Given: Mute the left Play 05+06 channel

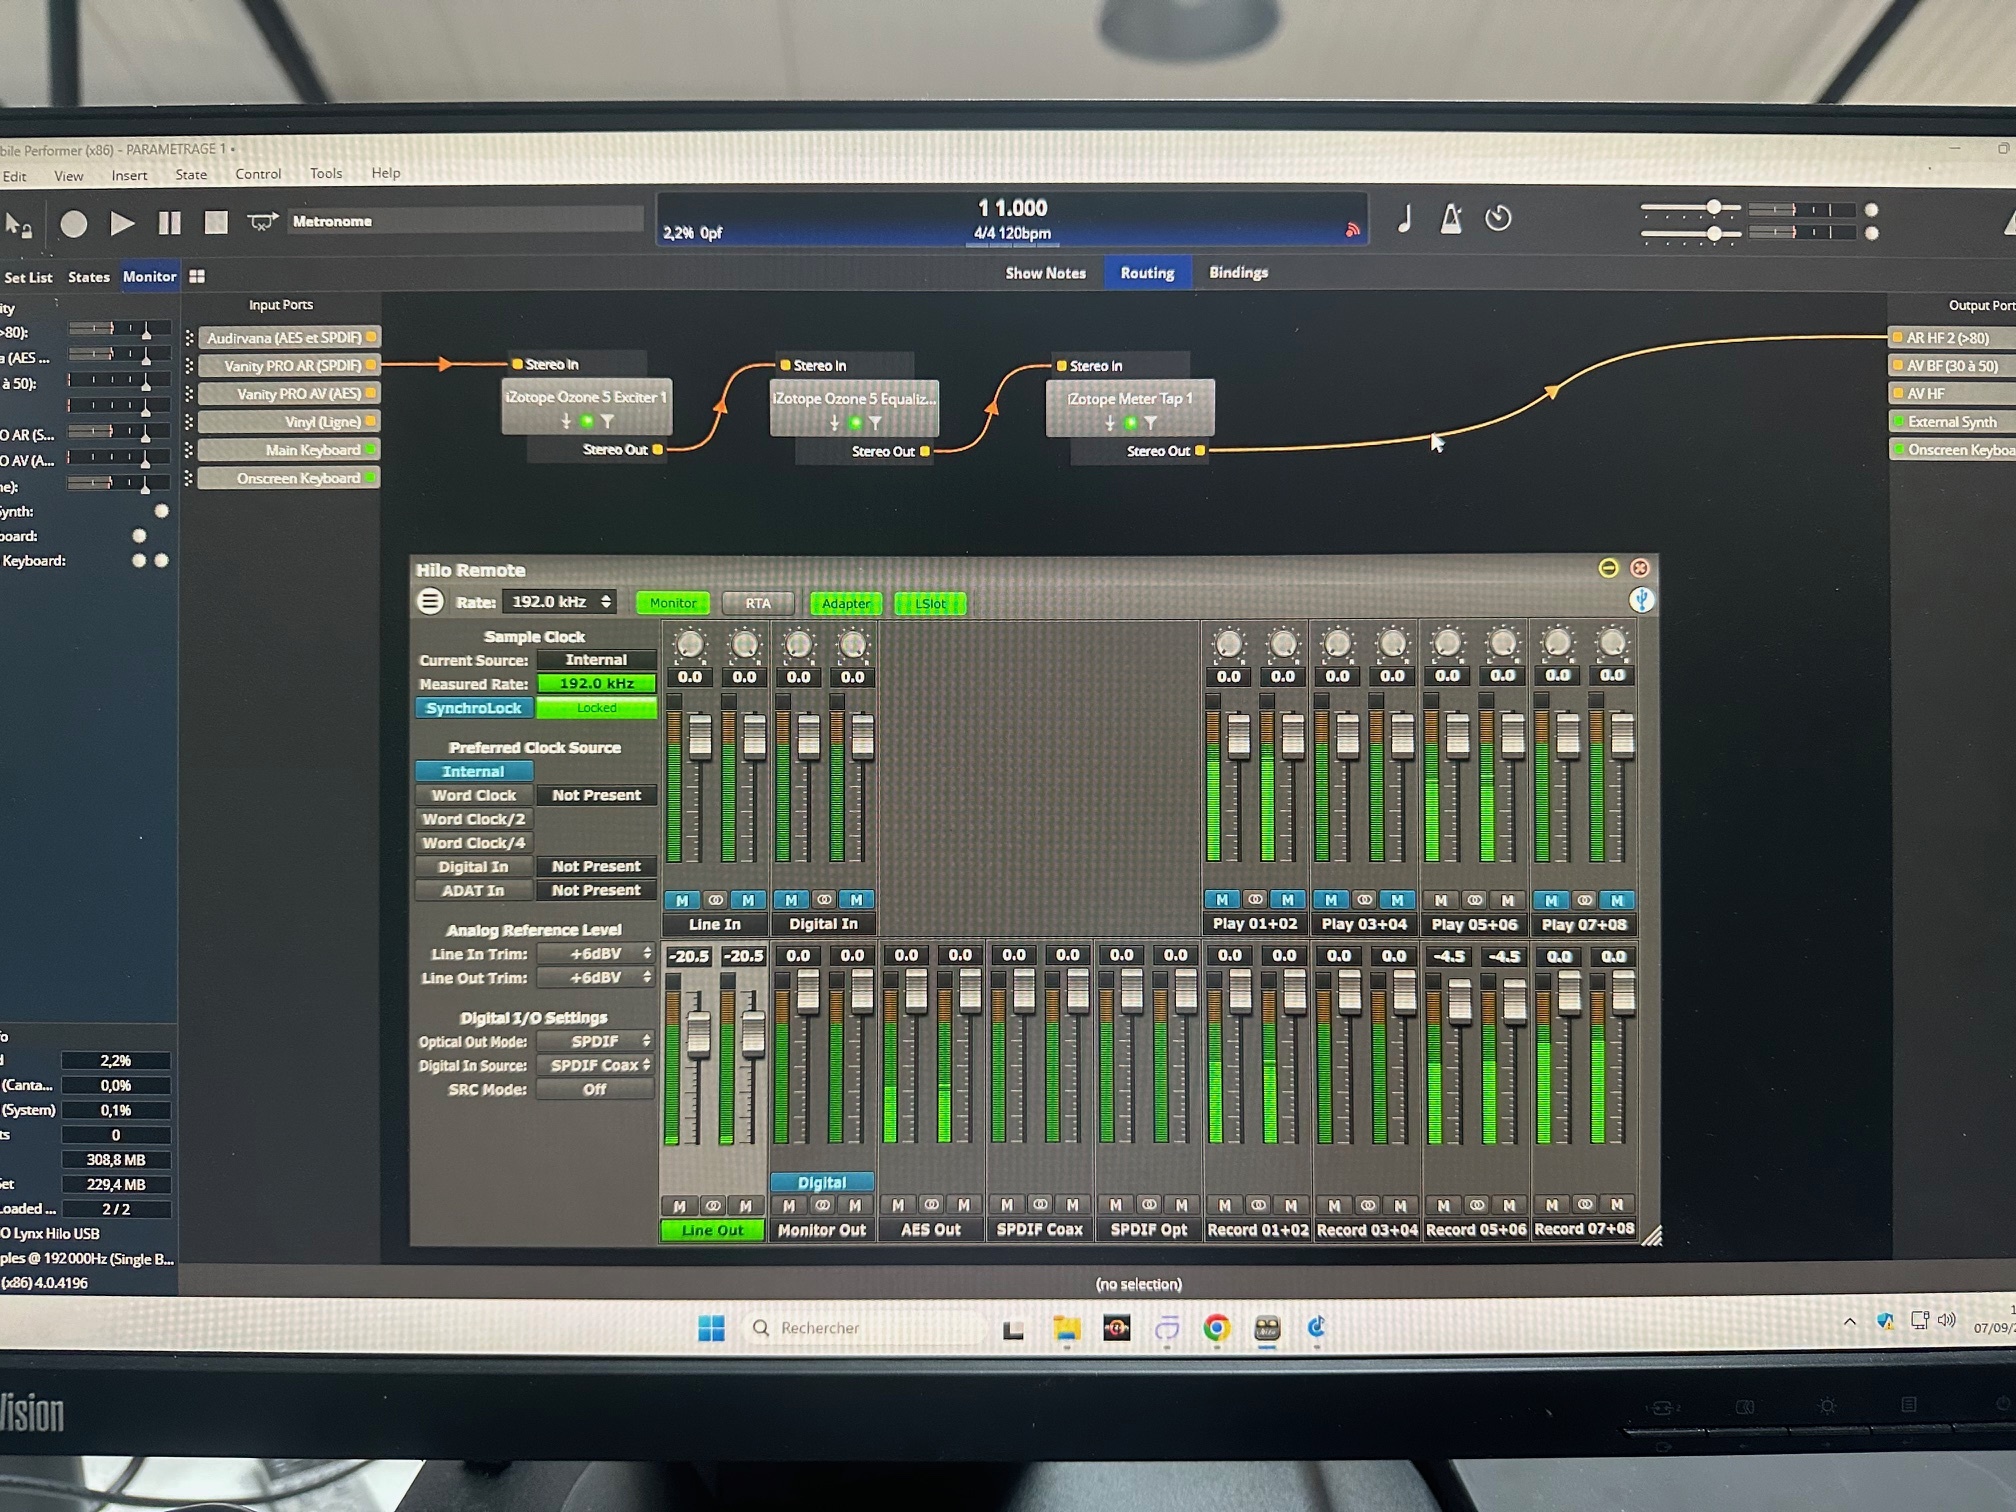Looking at the screenshot, I should 1441,900.
